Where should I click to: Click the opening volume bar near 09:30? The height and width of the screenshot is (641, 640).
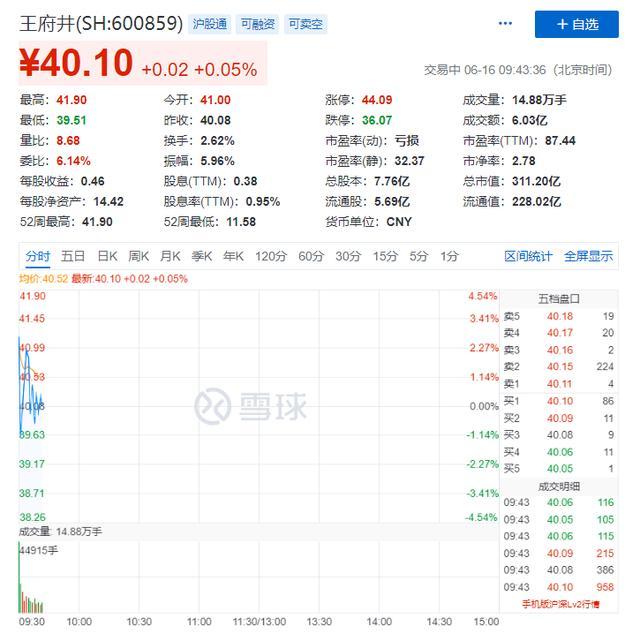tap(19, 577)
